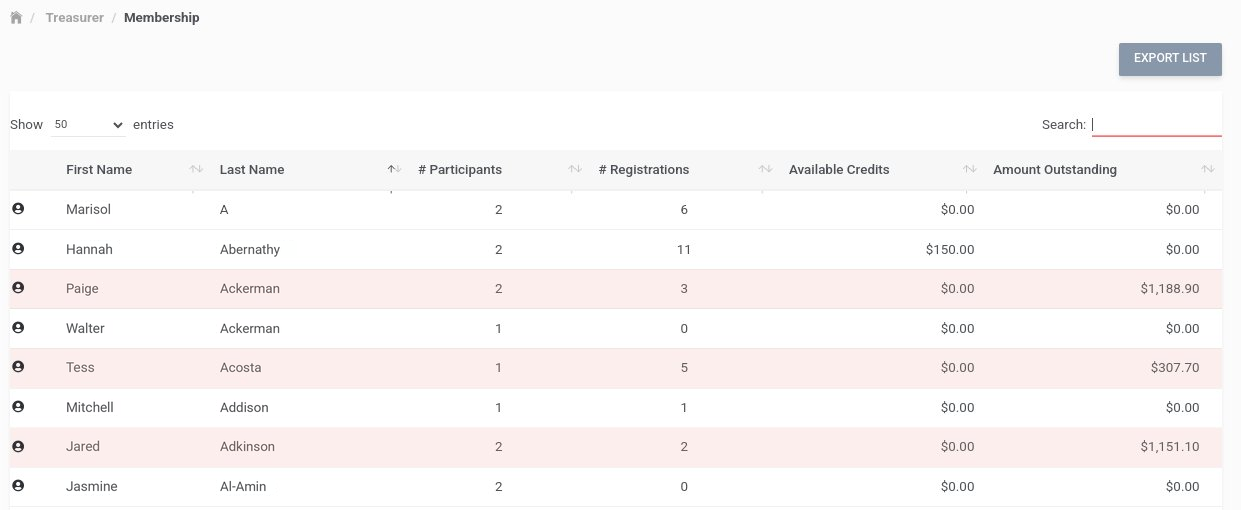The image size is (1241, 510).
Task: Sort by # Registrations column arrows
Action: [x=765, y=170]
